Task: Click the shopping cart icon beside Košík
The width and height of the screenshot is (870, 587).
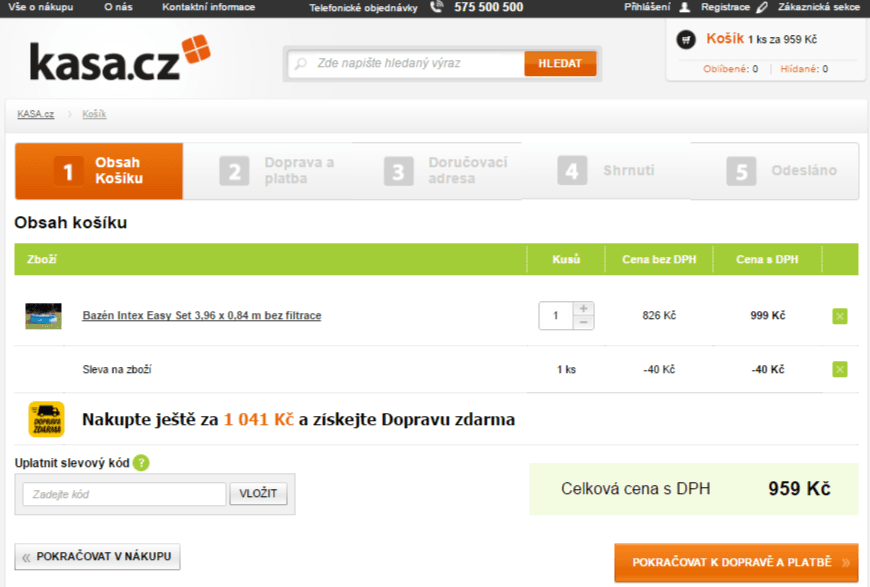Action: point(686,40)
